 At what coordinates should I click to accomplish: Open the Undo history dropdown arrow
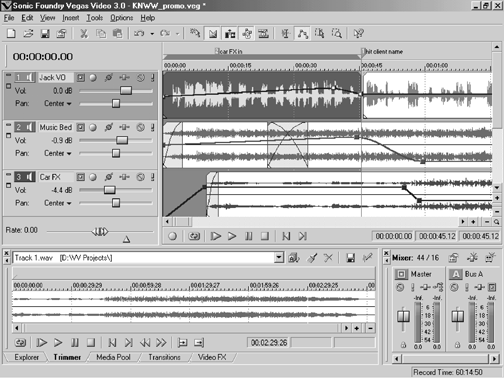152,34
